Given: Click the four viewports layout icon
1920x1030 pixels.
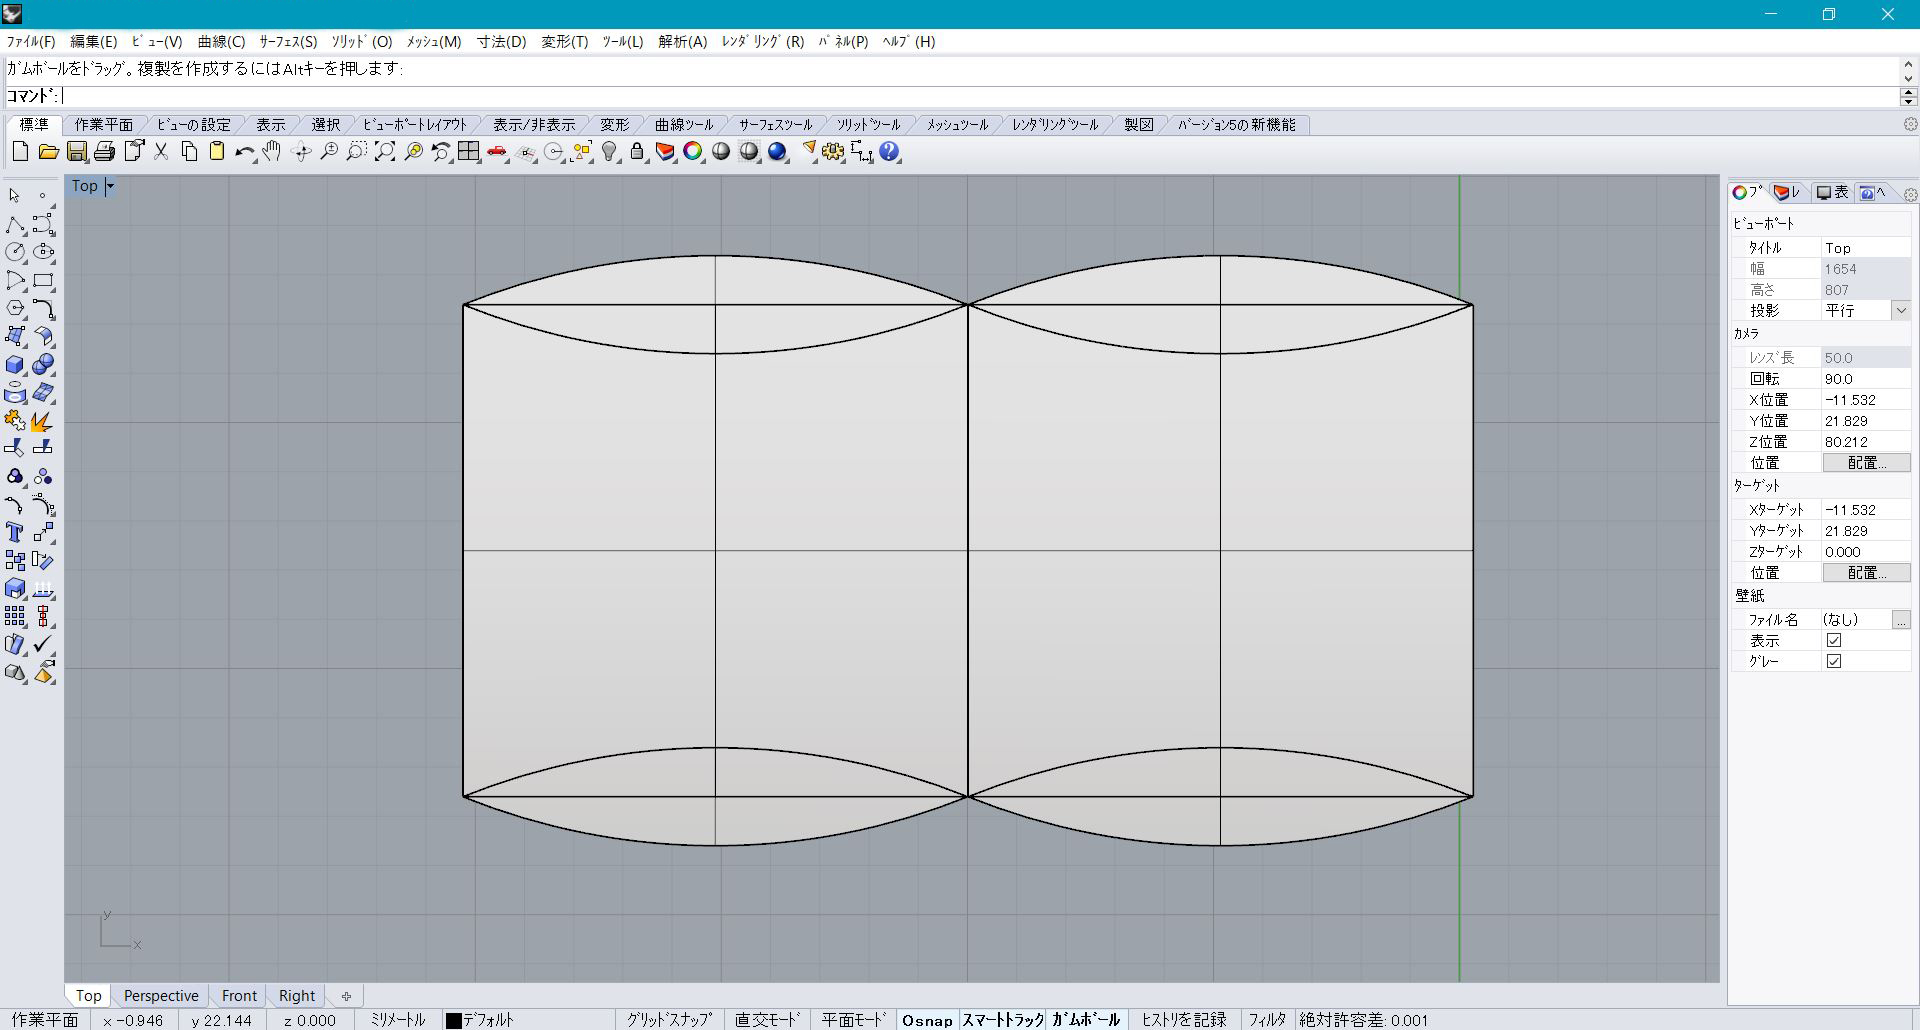Looking at the screenshot, I should click(468, 152).
